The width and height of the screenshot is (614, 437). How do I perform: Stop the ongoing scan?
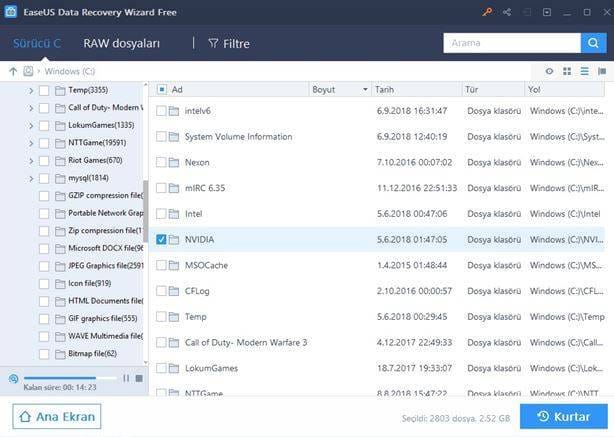pos(139,378)
